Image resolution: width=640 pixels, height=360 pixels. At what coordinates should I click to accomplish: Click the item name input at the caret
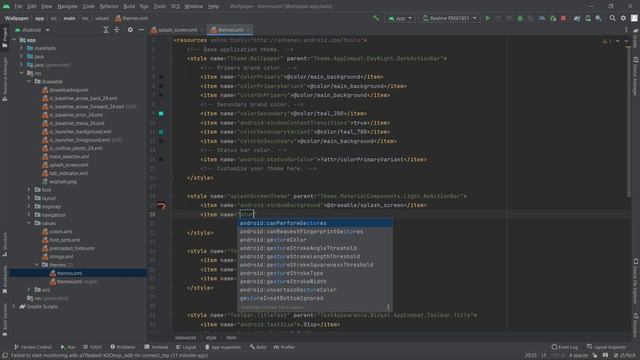(x=246, y=215)
